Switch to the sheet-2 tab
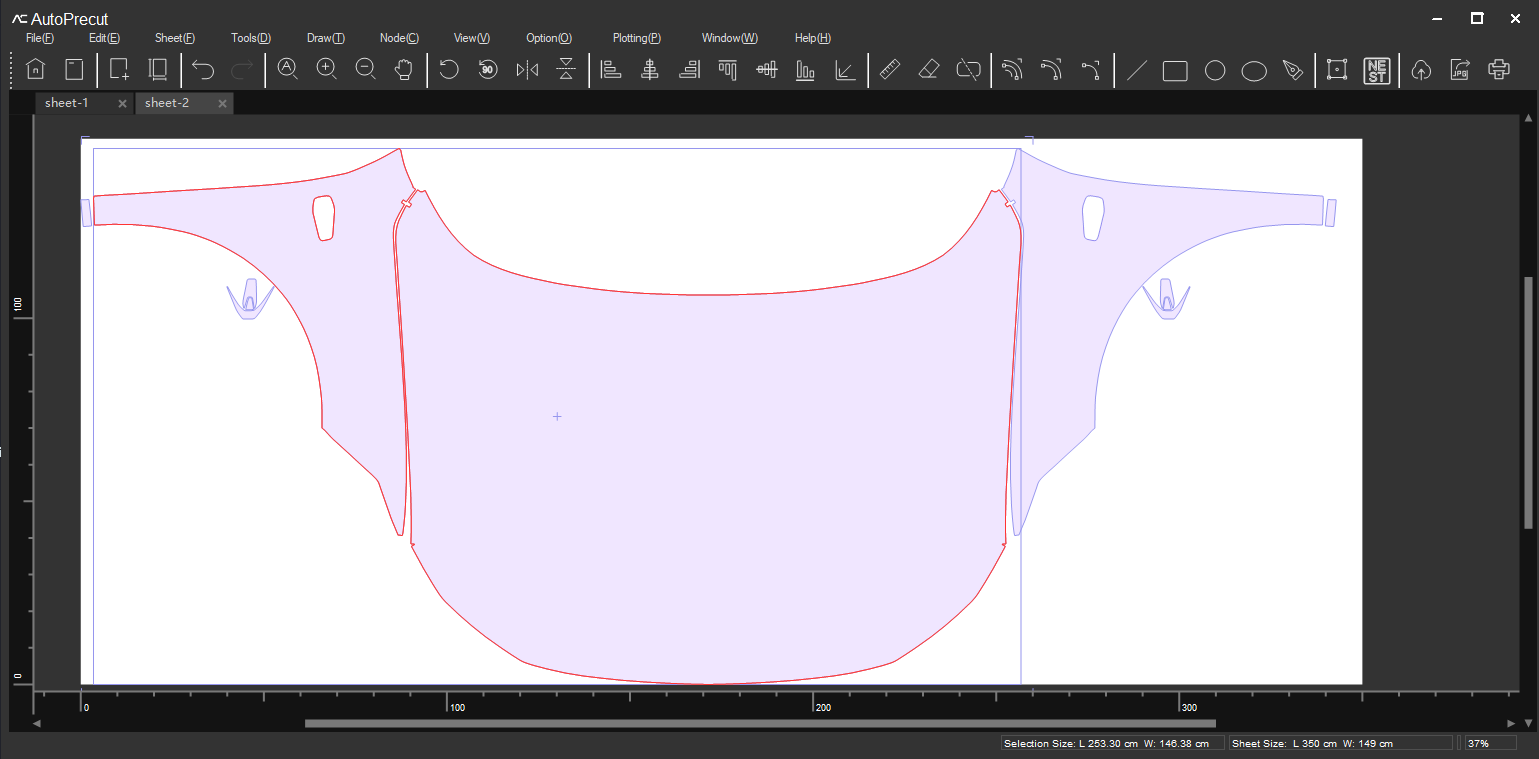The height and width of the screenshot is (759, 1539). tap(167, 103)
